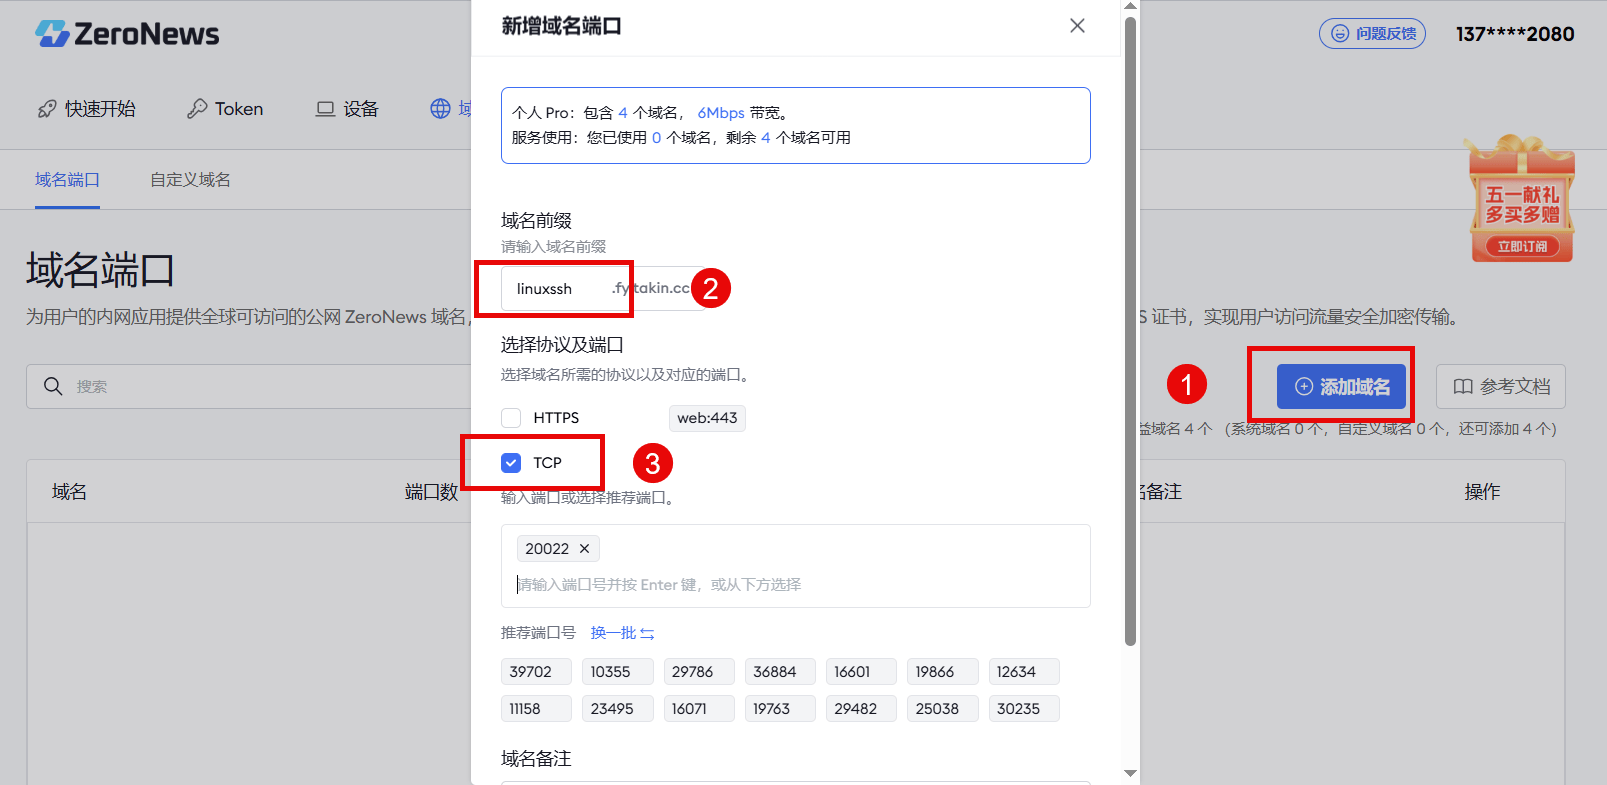Go to 快速开始 in navigation
Viewport: 1607px width, 785px height.
[x=86, y=109]
